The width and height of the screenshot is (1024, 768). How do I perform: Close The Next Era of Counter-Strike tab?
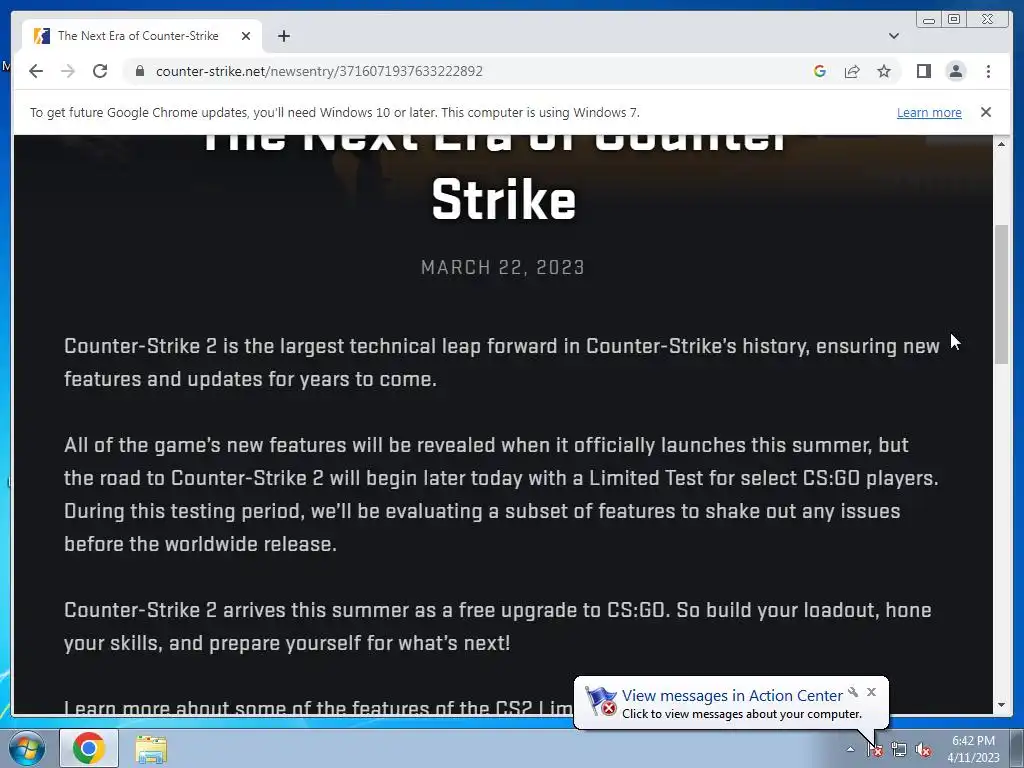coord(246,36)
